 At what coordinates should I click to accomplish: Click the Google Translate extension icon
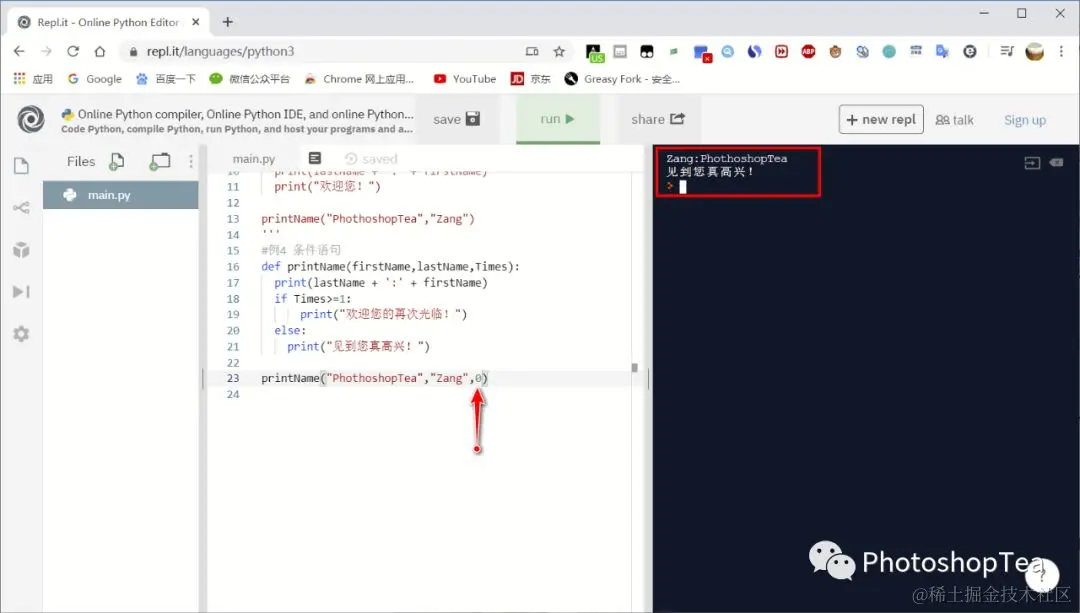tap(942, 51)
